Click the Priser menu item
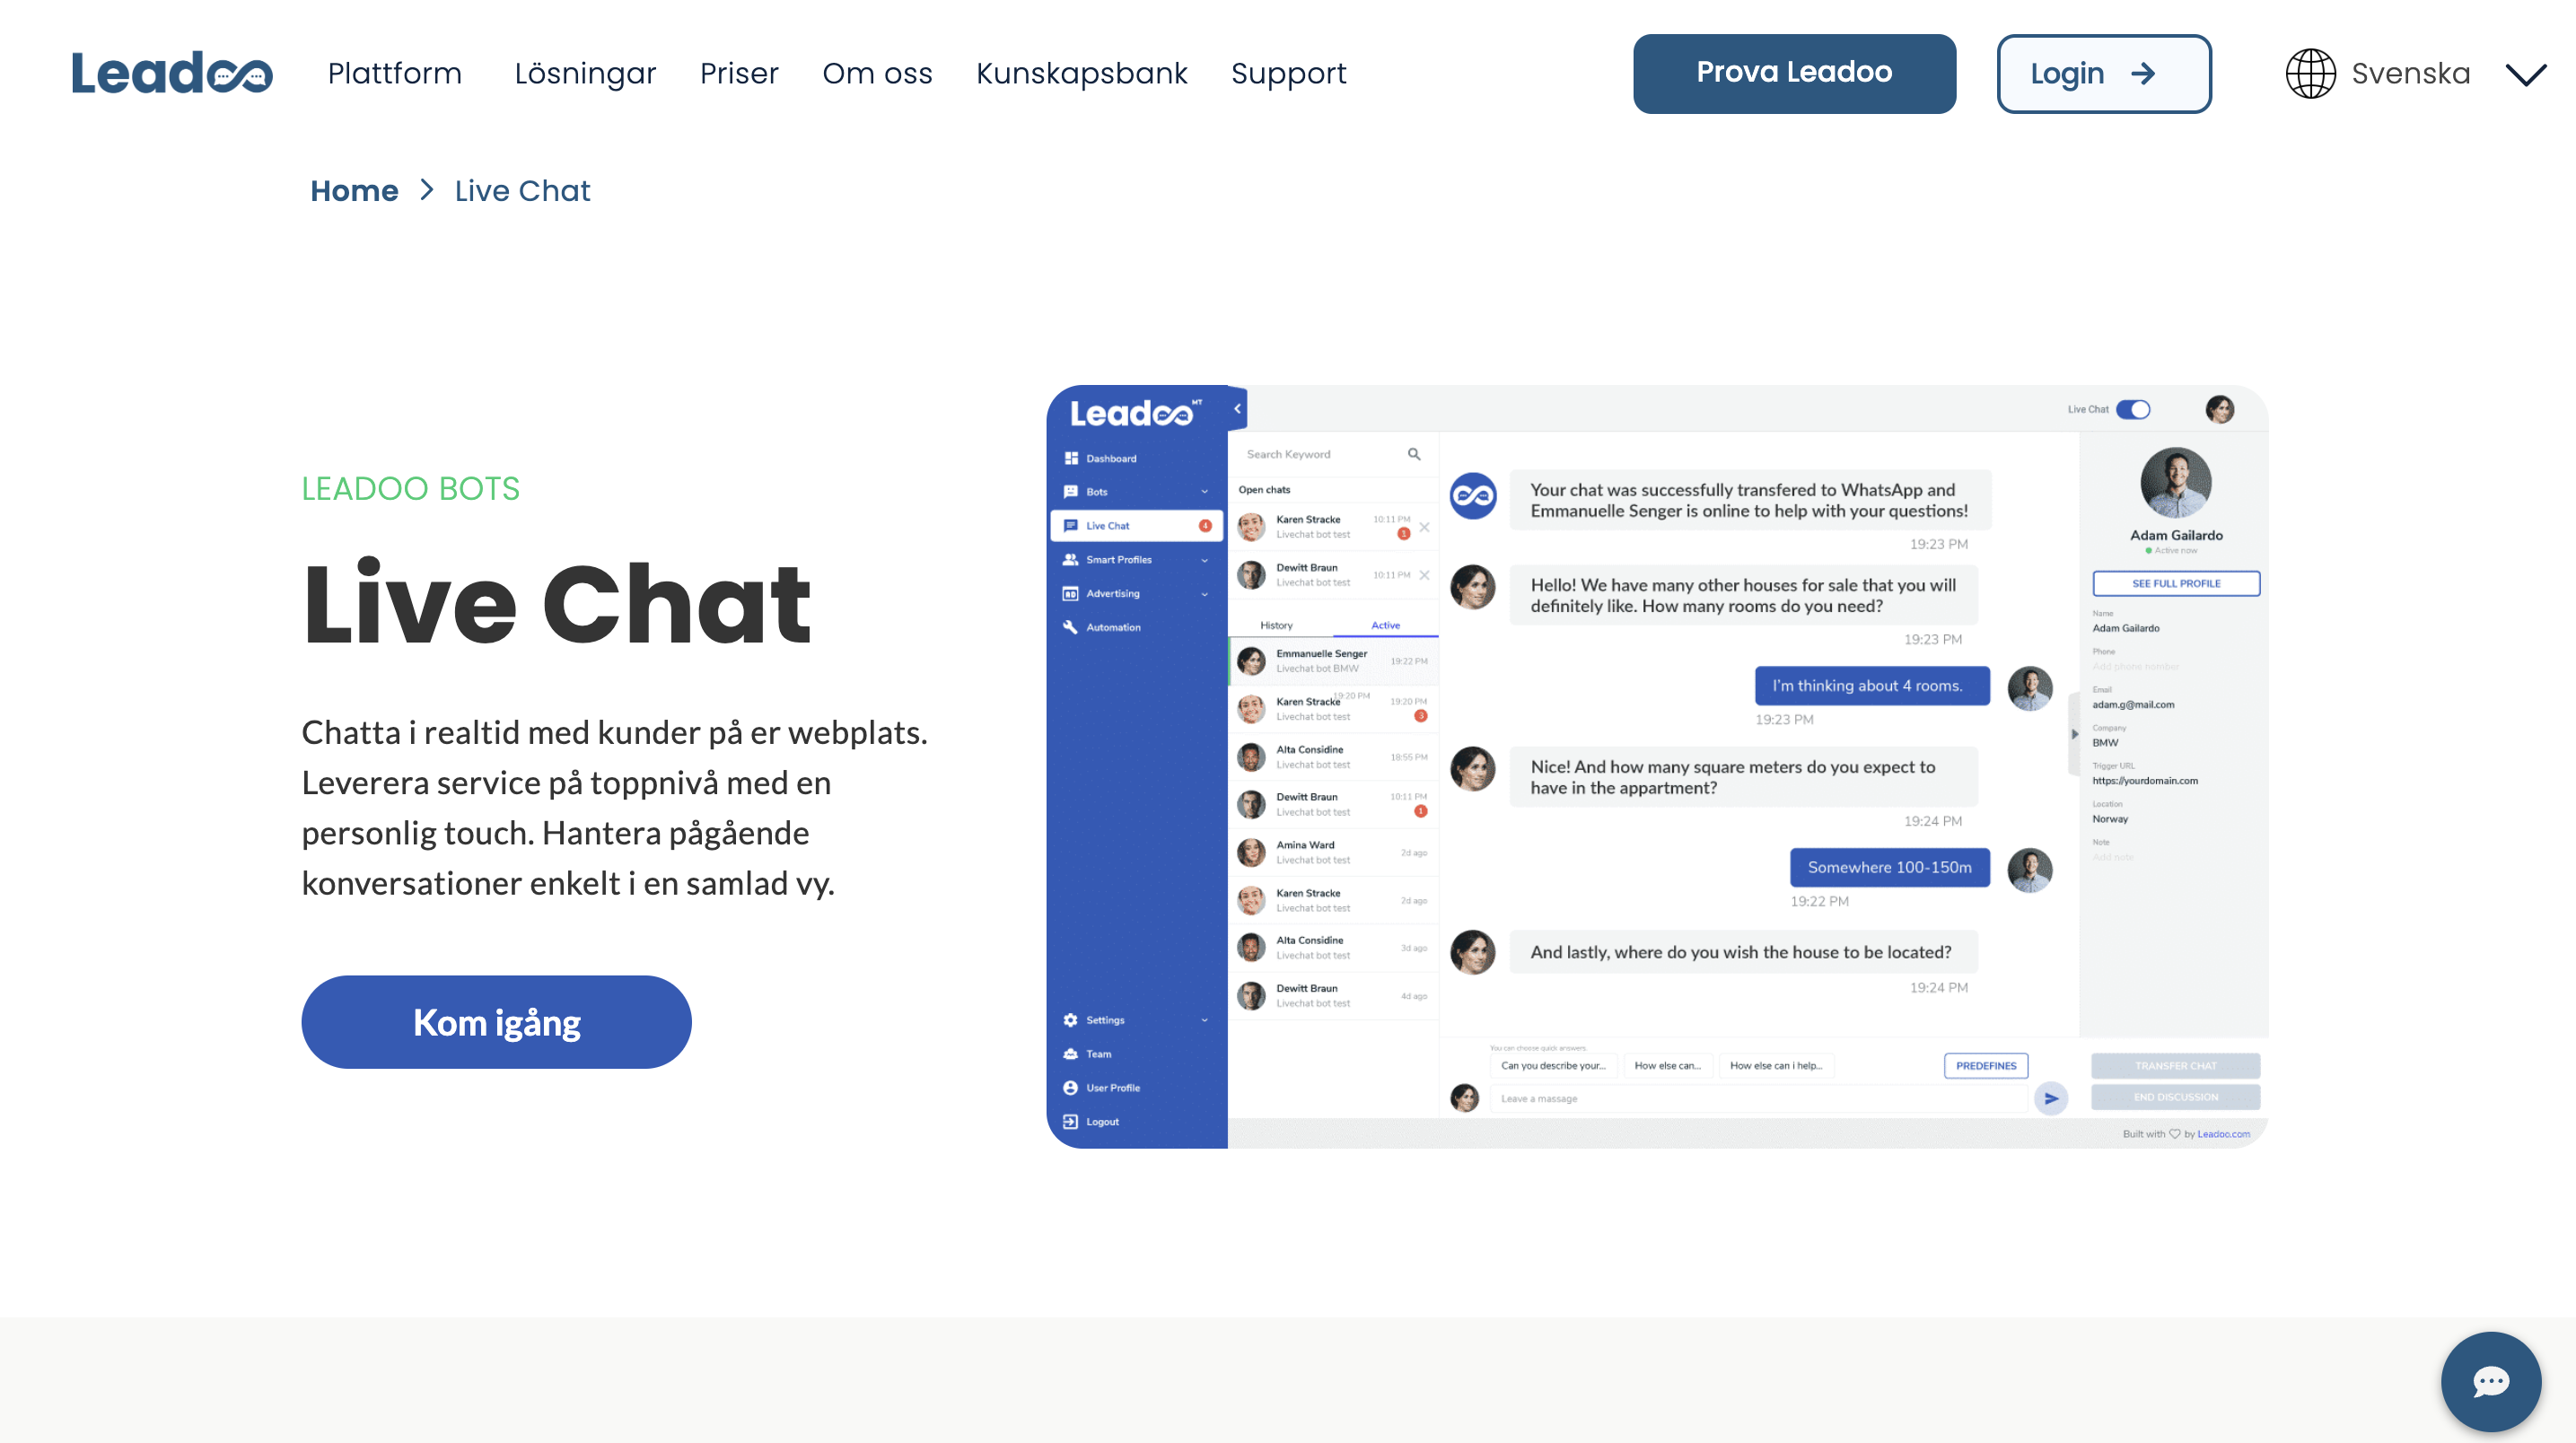Viewport: 2576px width, 1443px height. click(740, 73)
